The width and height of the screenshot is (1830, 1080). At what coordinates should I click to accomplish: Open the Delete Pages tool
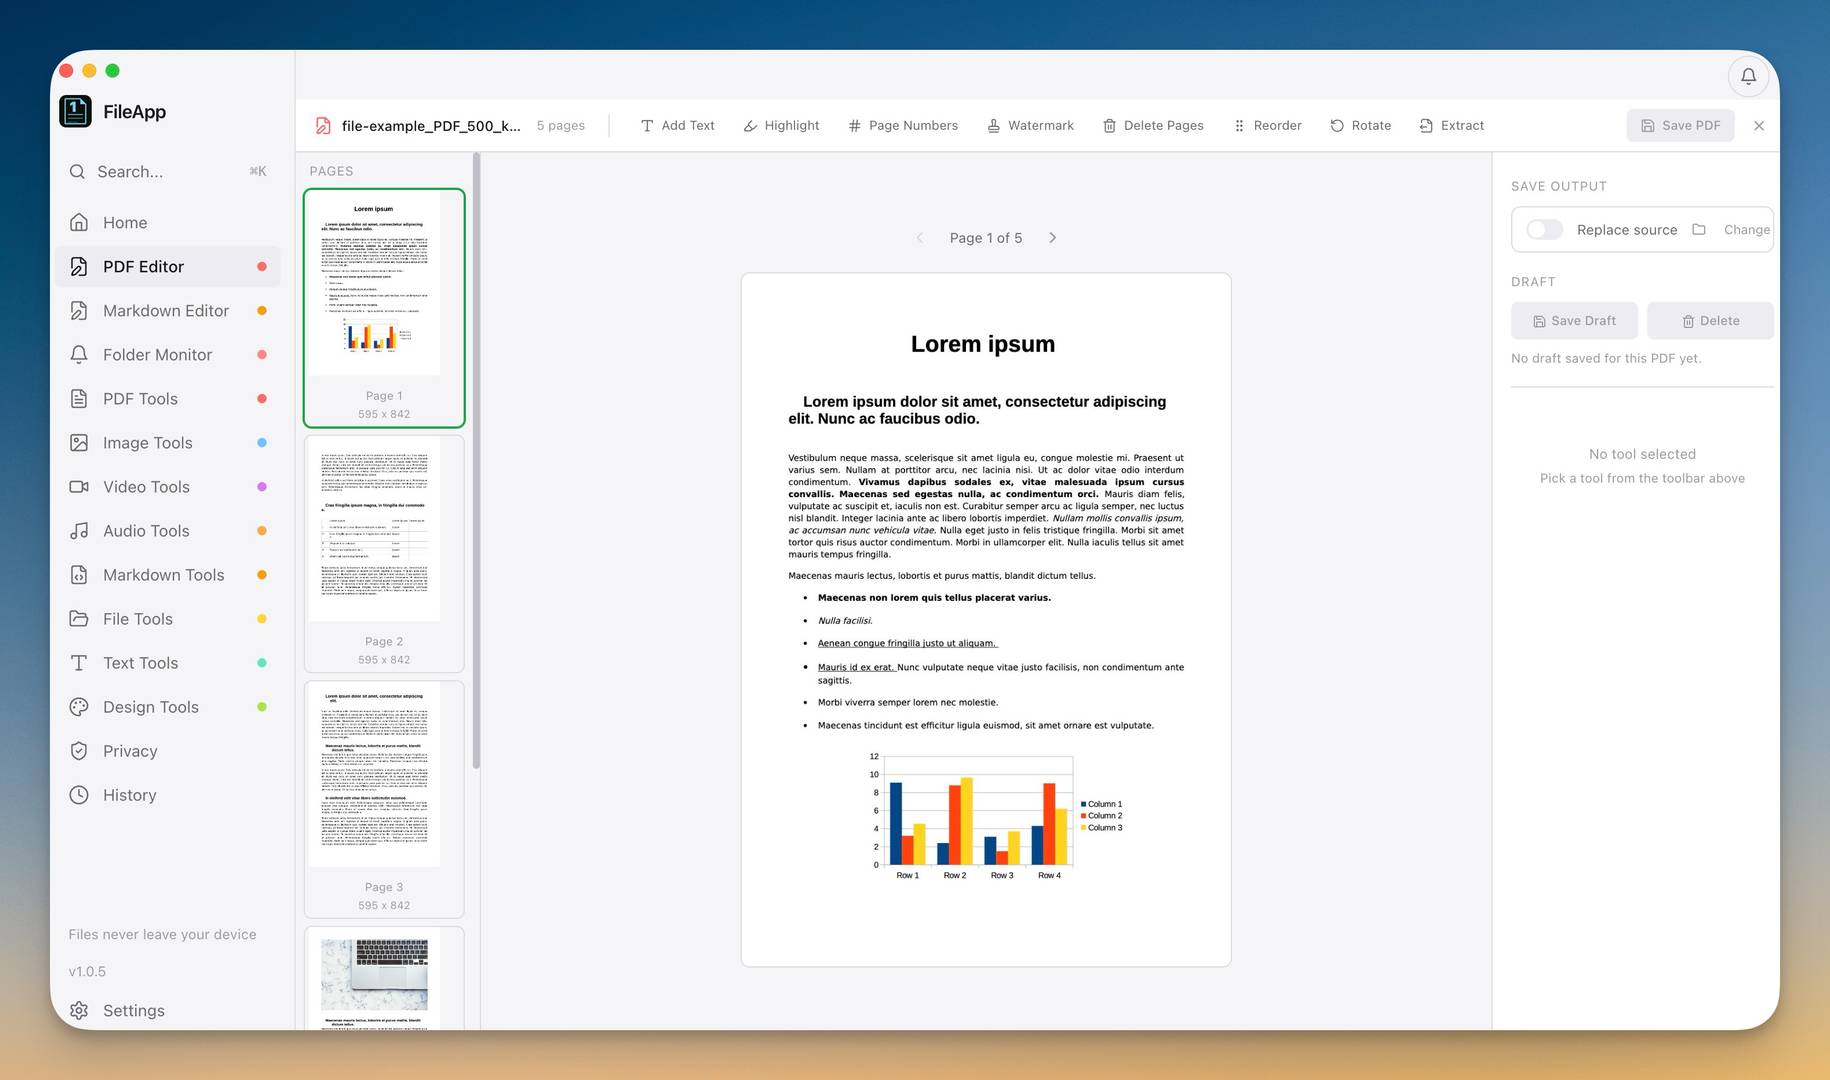(1153, 126)
